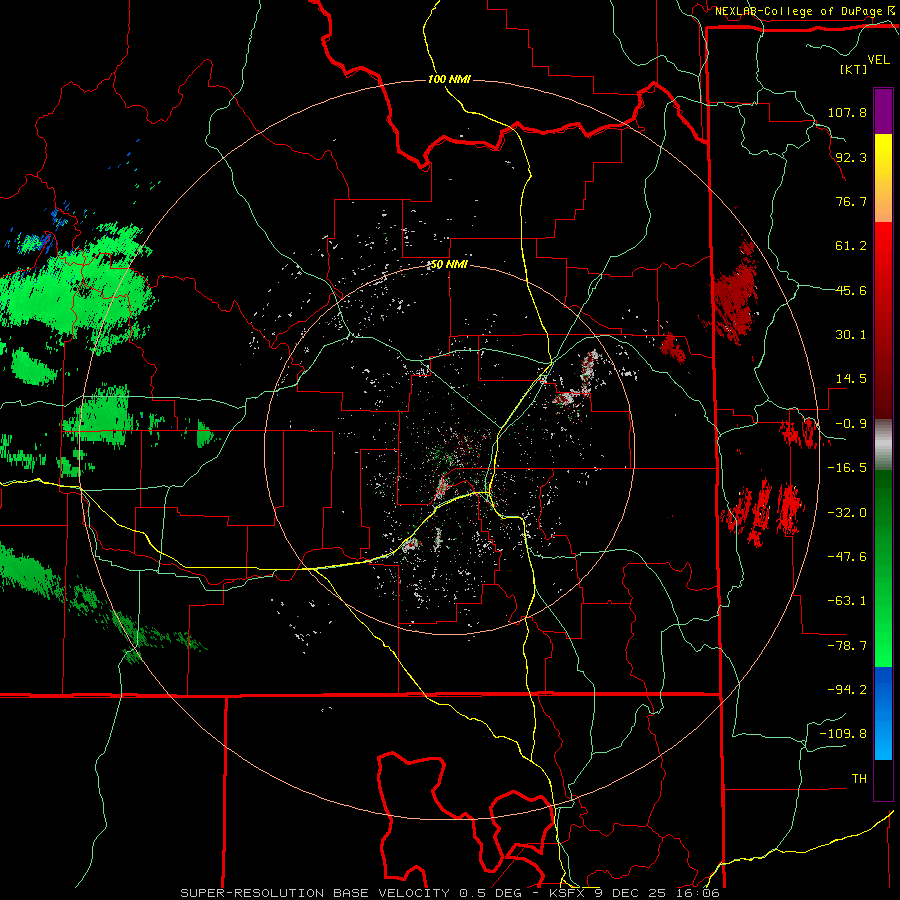Screen dimensions: 900x900
Task: Click the 100 NMI range ring label
Action: [449, 79]
